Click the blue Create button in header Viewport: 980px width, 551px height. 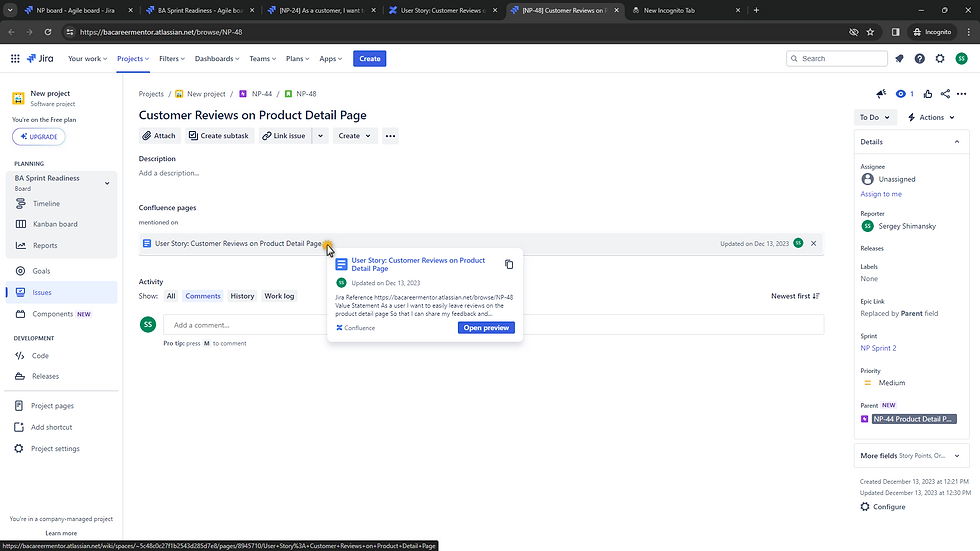(369, 59)
